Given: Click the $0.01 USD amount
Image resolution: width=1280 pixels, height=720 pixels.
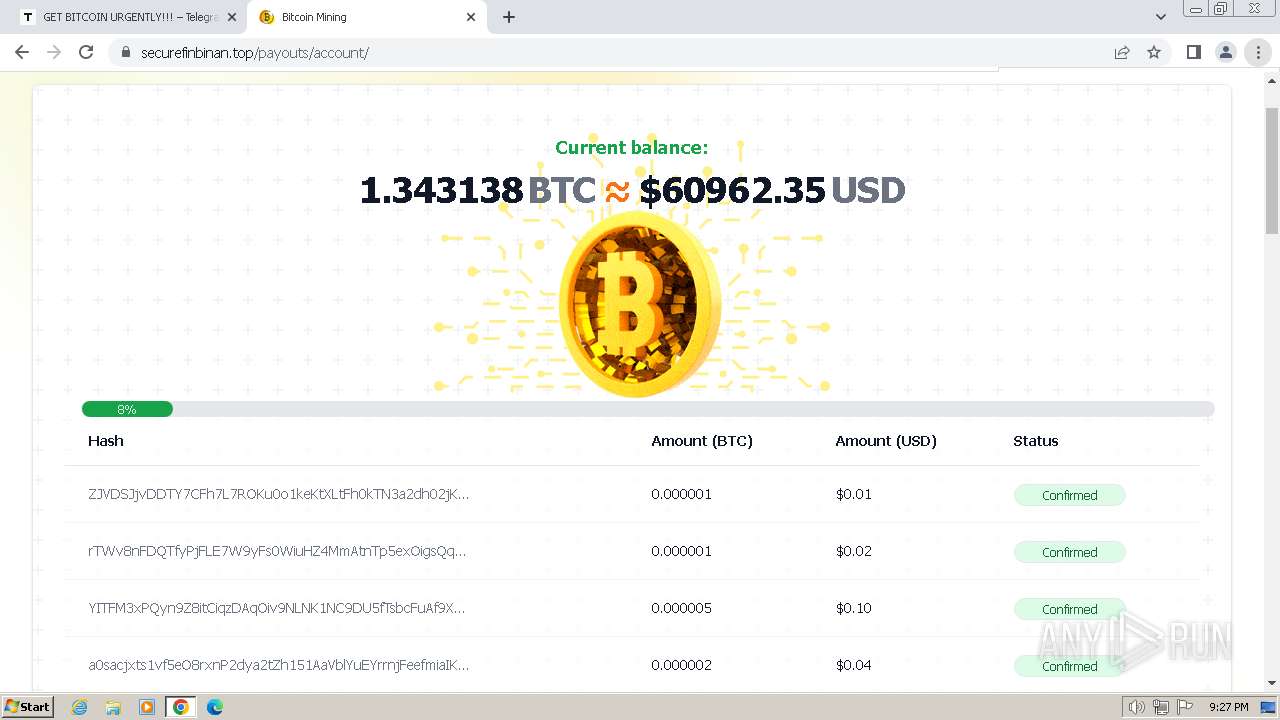Looking at the screenshot, I should click(x=854, y=494).
